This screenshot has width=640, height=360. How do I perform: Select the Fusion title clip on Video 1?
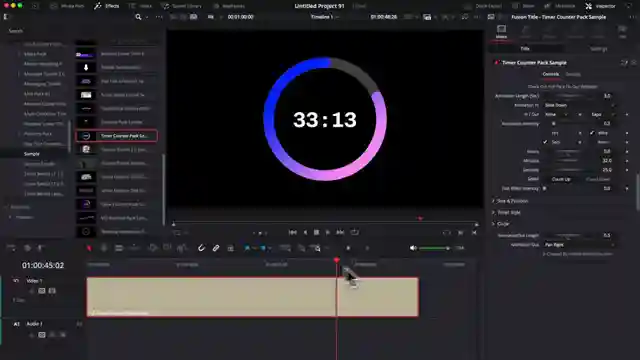click(253, 297)
